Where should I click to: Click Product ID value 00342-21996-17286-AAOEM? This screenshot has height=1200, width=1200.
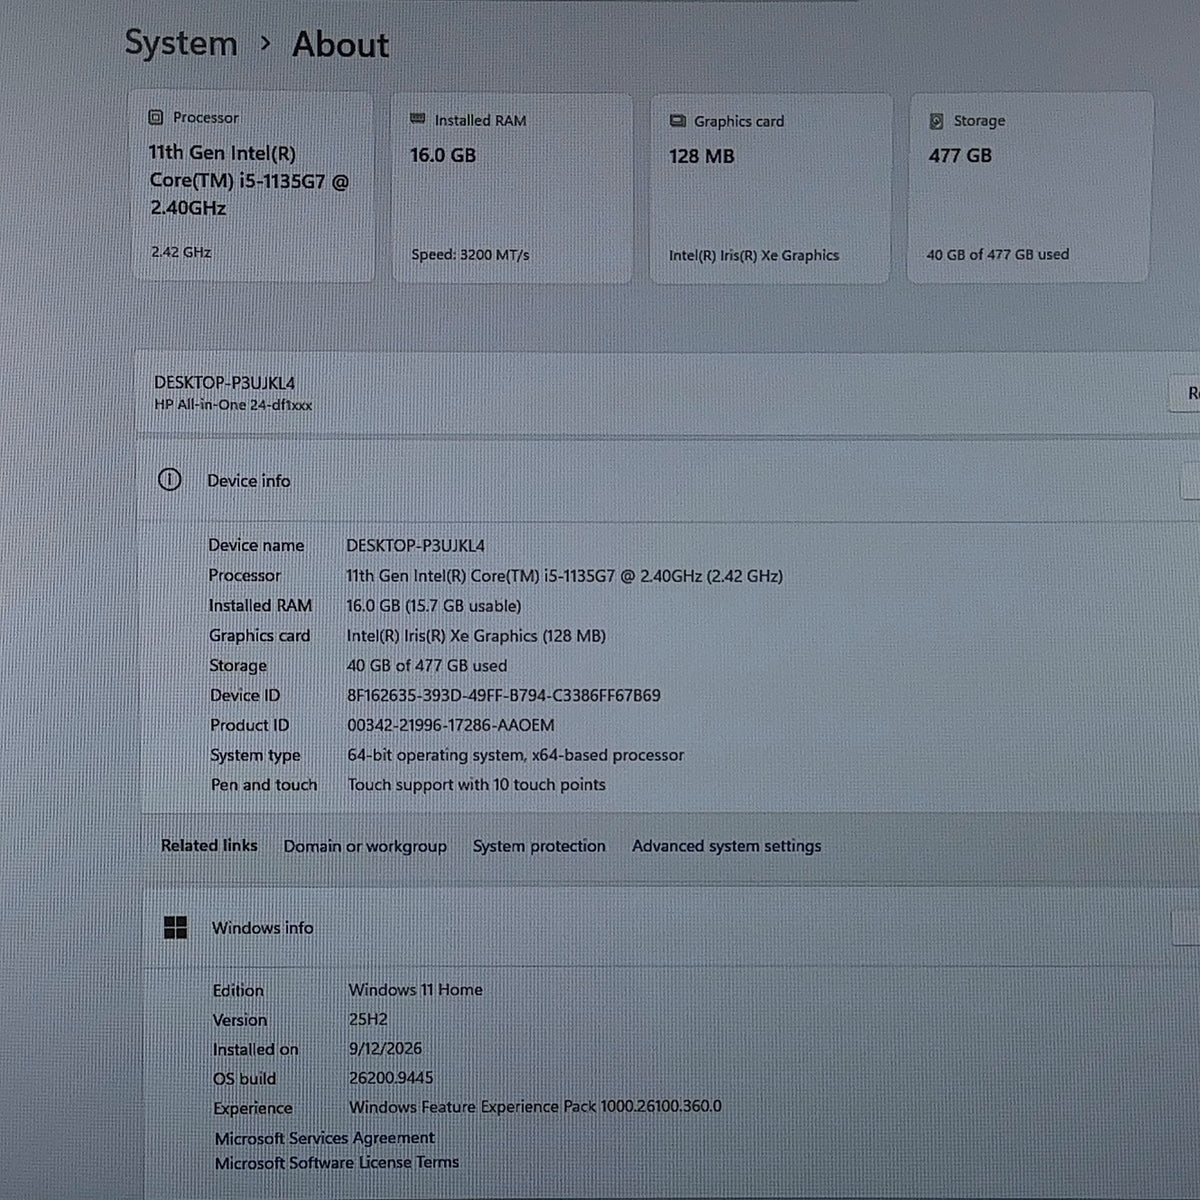tap(450, 725)
